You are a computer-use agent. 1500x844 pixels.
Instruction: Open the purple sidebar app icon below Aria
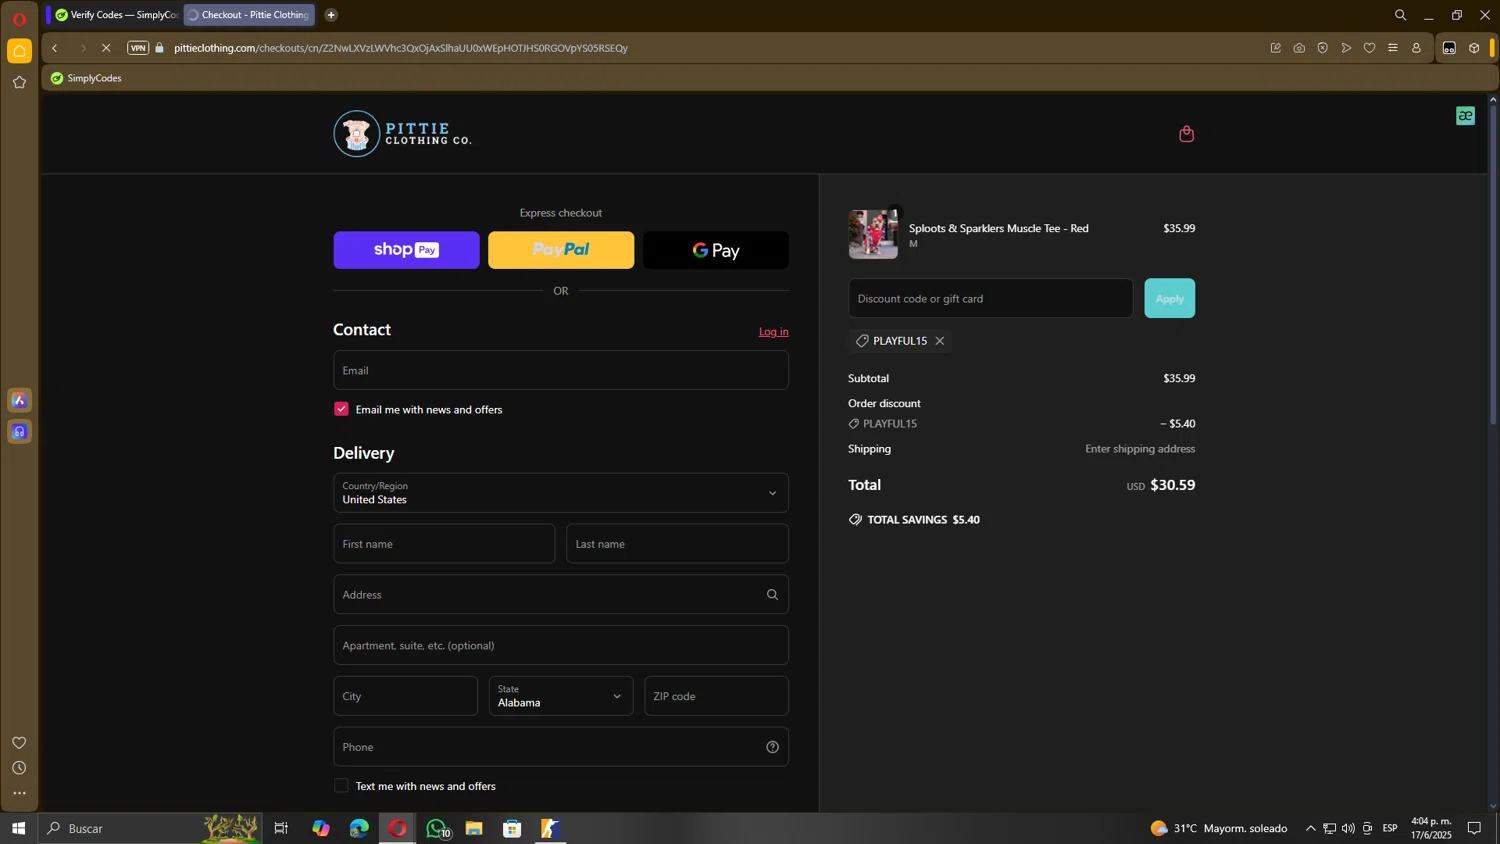point(19,432)
